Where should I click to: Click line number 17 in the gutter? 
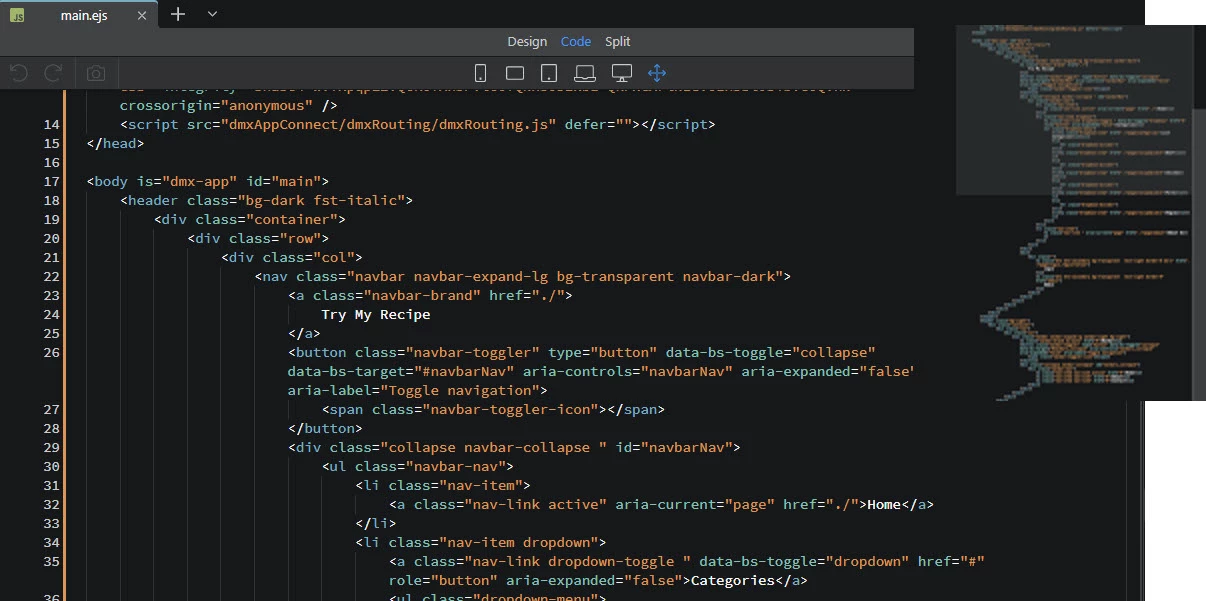click(x=51, y=181)
